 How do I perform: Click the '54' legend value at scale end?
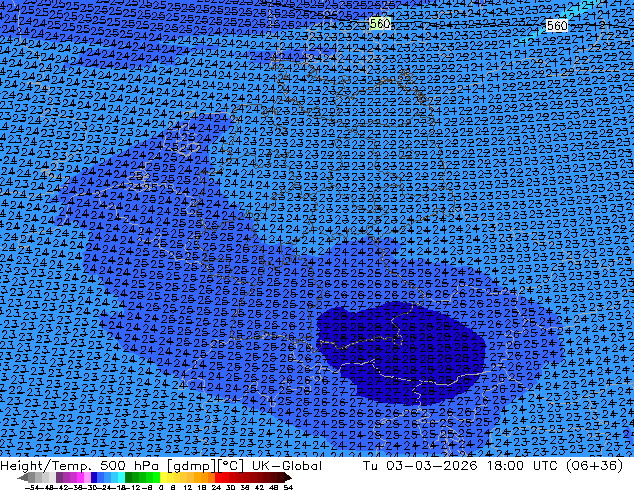pos(288,487)
